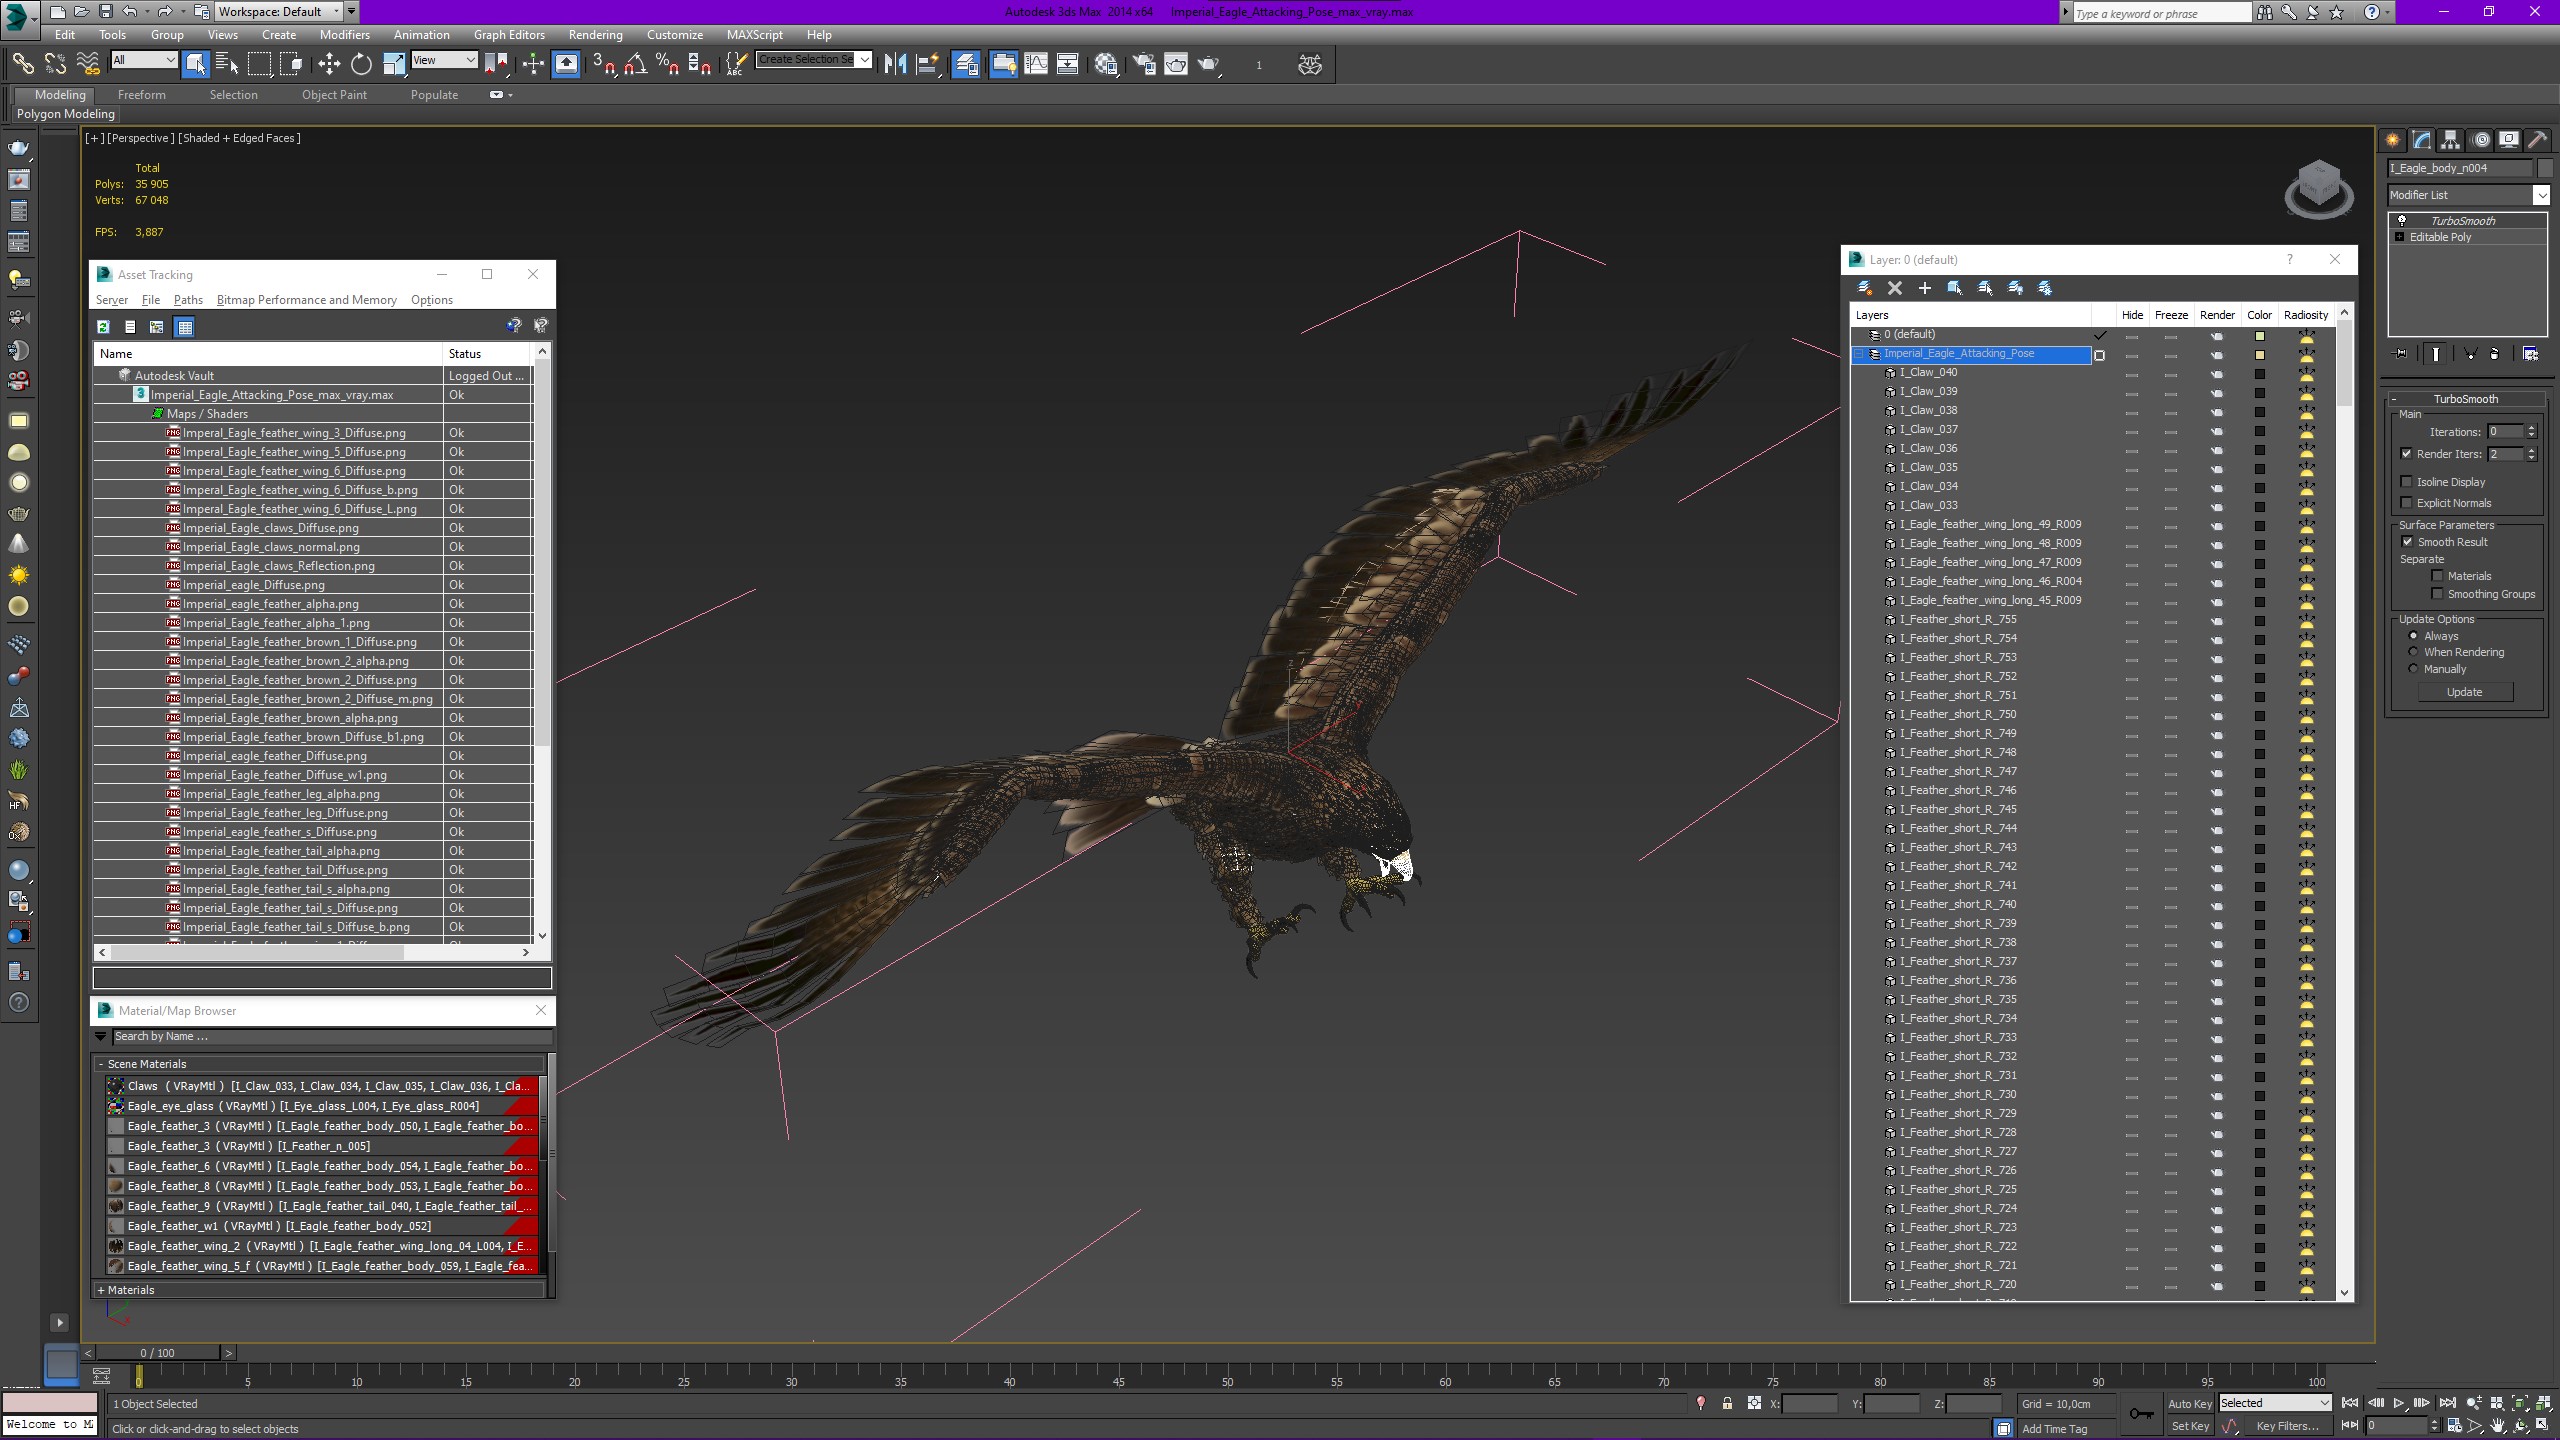The height and width of the screenshot is (1440, 2560).
Task: Click the Render Production teapot icon
Action: (x=1209, y=64)
